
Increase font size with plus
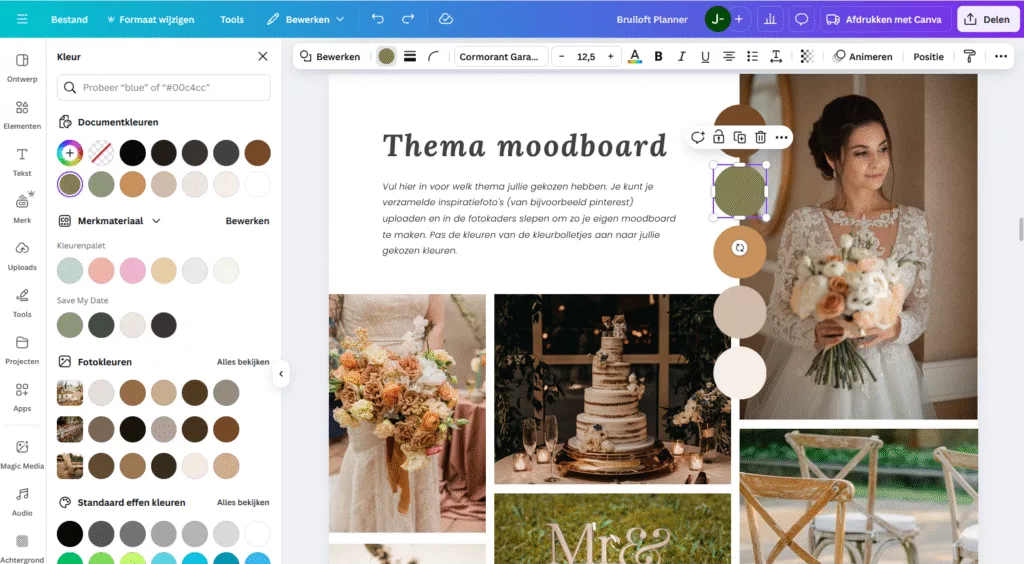click(611, 57)
